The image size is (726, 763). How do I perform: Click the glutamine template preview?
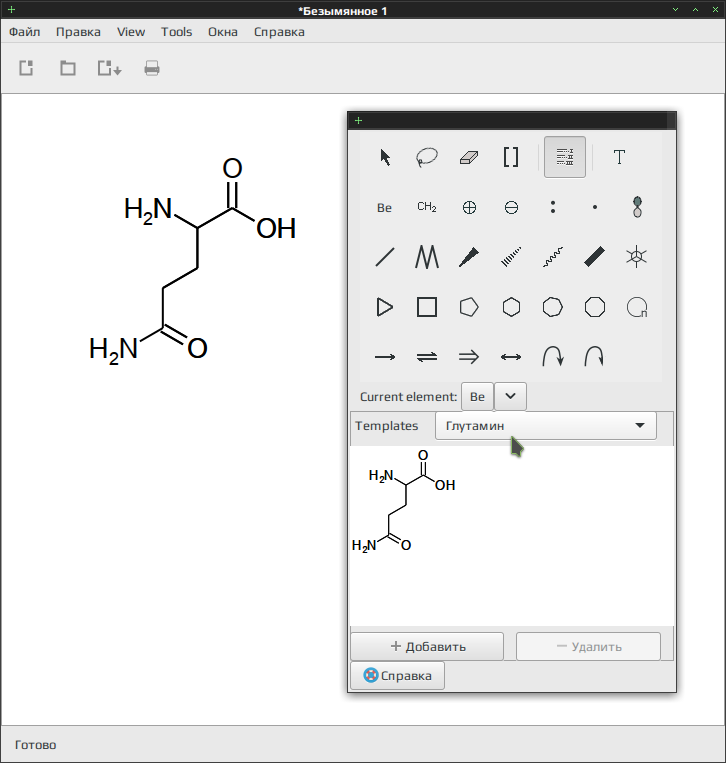pyautogui.click(x=404, y=502)
